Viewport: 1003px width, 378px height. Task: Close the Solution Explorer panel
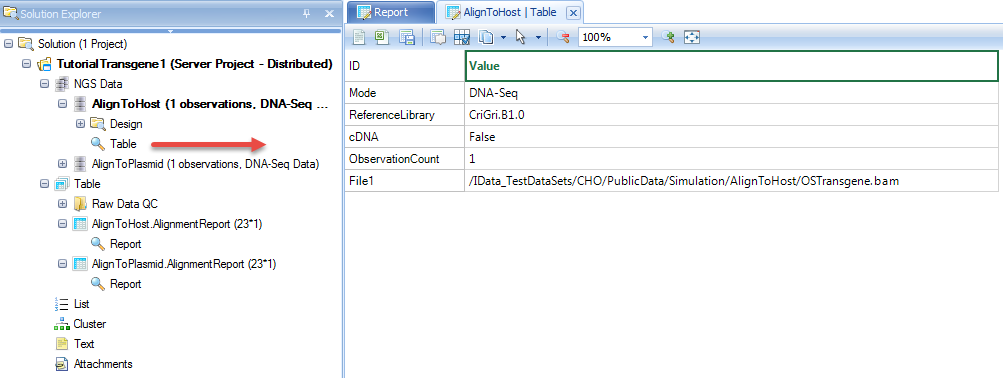click(329, 14)
